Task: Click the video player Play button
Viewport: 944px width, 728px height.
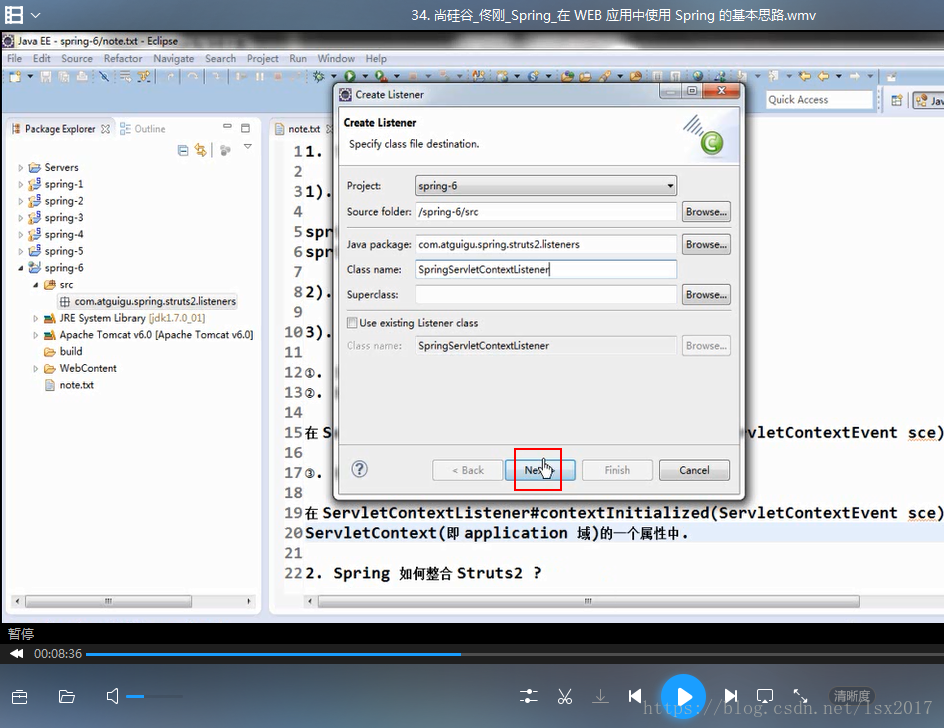Action: click(x=683, y=697)
